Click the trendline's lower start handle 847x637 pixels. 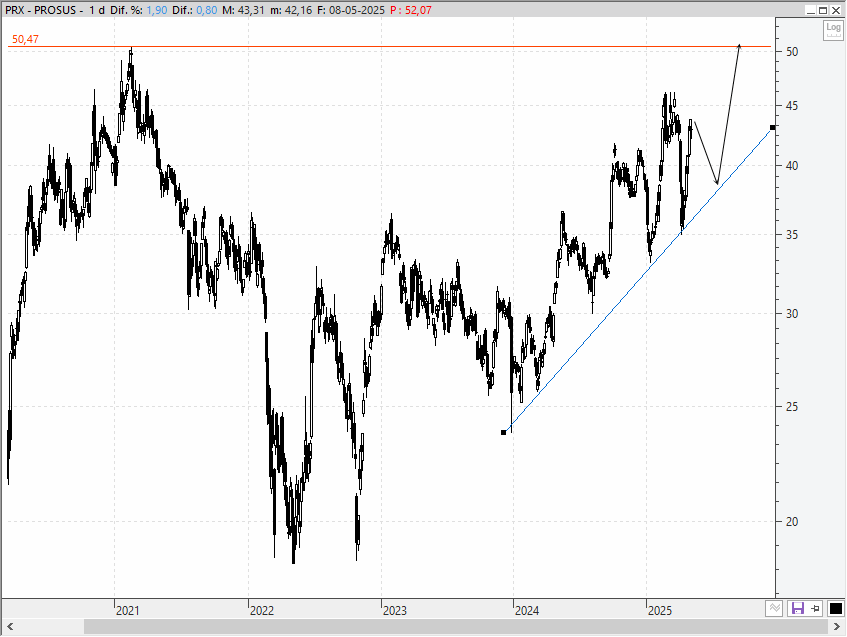coord(503,432)
